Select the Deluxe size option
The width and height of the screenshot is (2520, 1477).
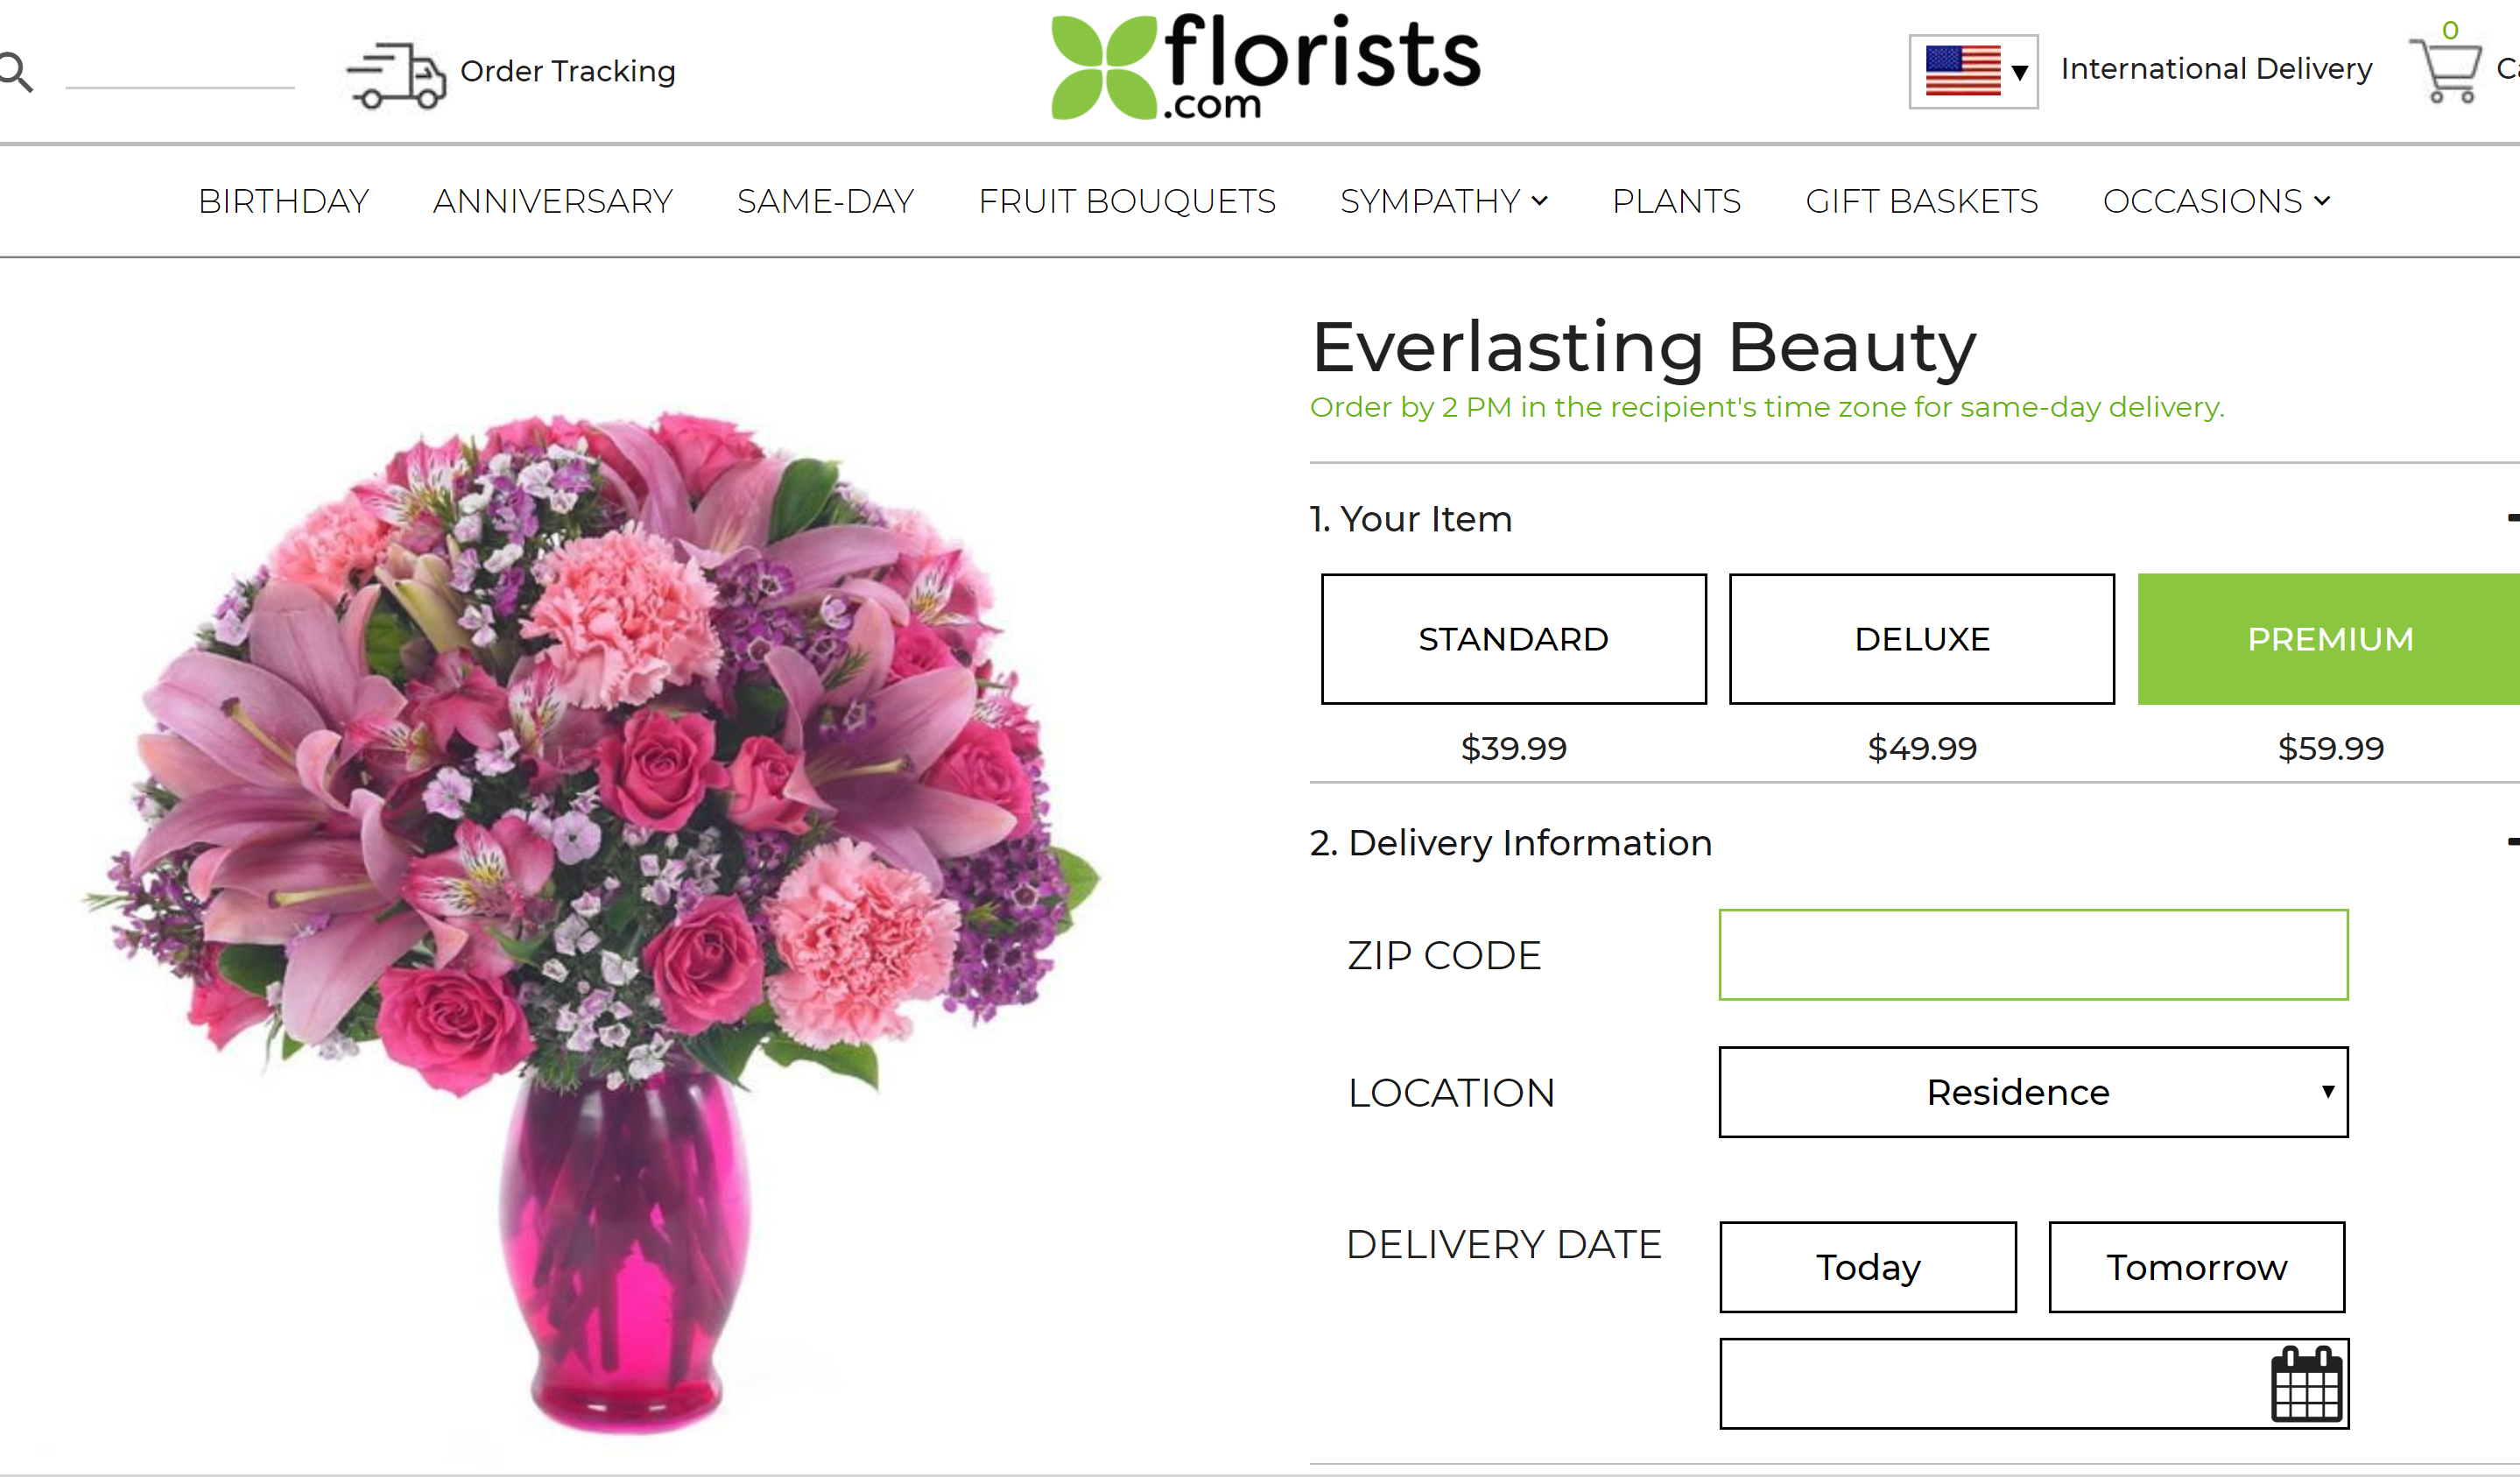[1921, 639]
